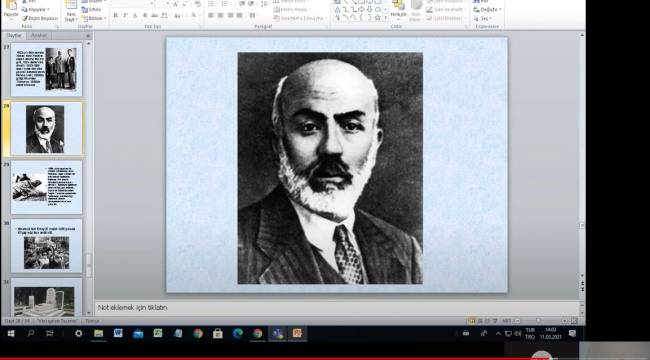Open the text columns dropdown
This screenshot has width=650, height=360.
253,15
